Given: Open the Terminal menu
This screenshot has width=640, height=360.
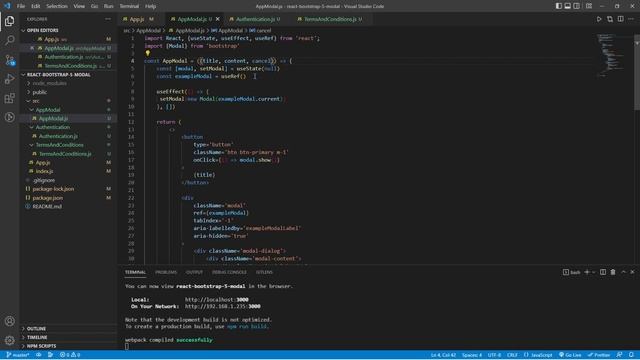Looking at the screenshot, I should (x=129, y=6).
